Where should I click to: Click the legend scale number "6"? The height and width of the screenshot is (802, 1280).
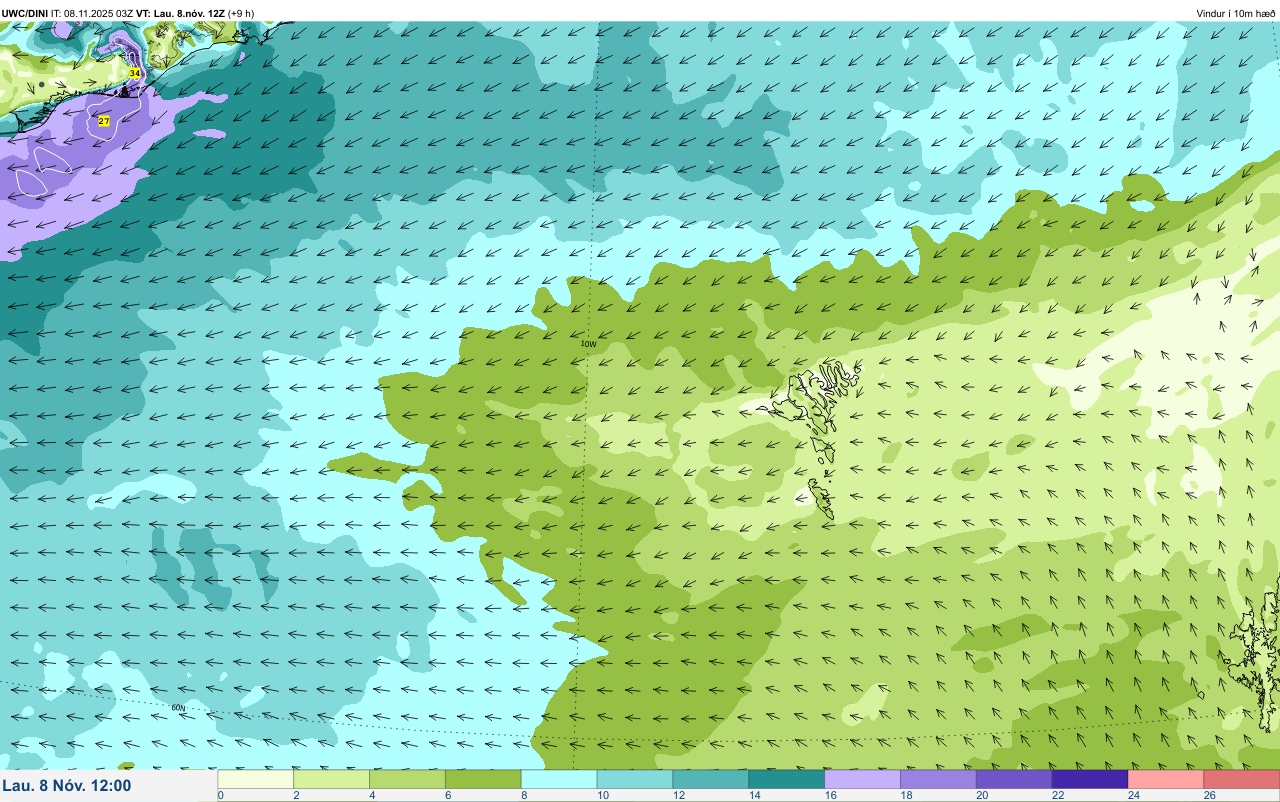447,796
